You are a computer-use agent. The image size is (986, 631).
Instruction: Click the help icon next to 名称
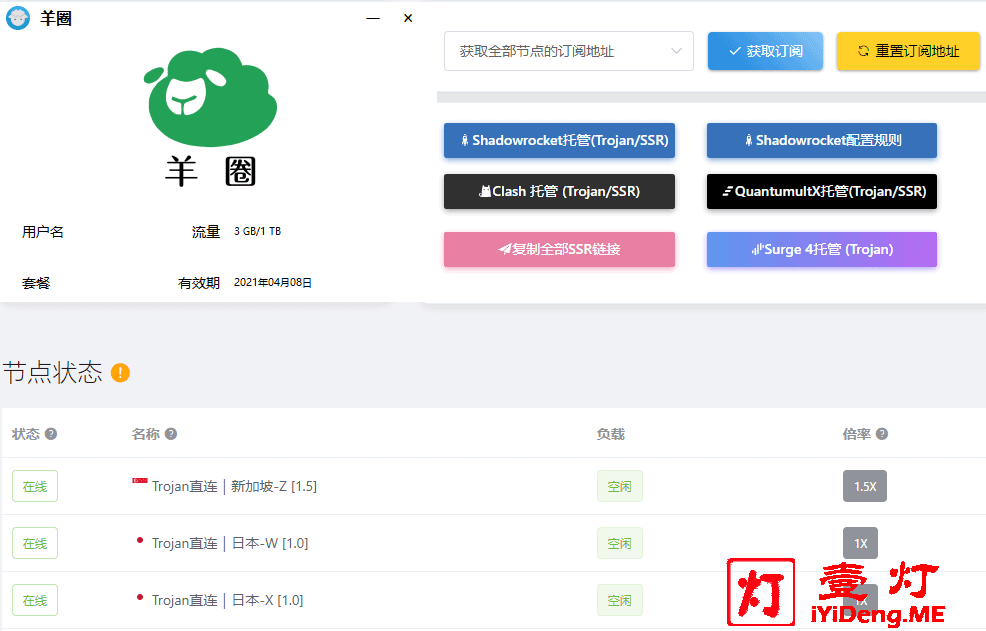[x=171, y=433]
